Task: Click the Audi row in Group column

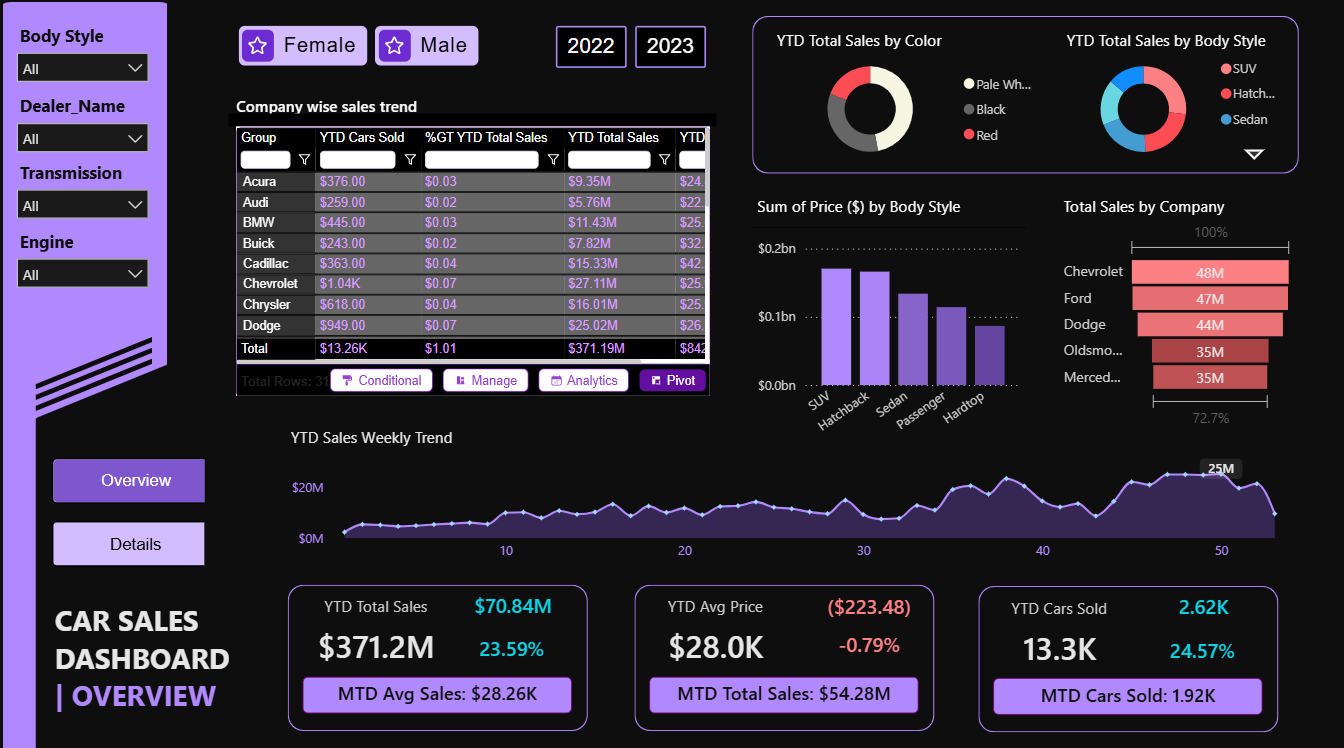Action: tap(275, 202)
